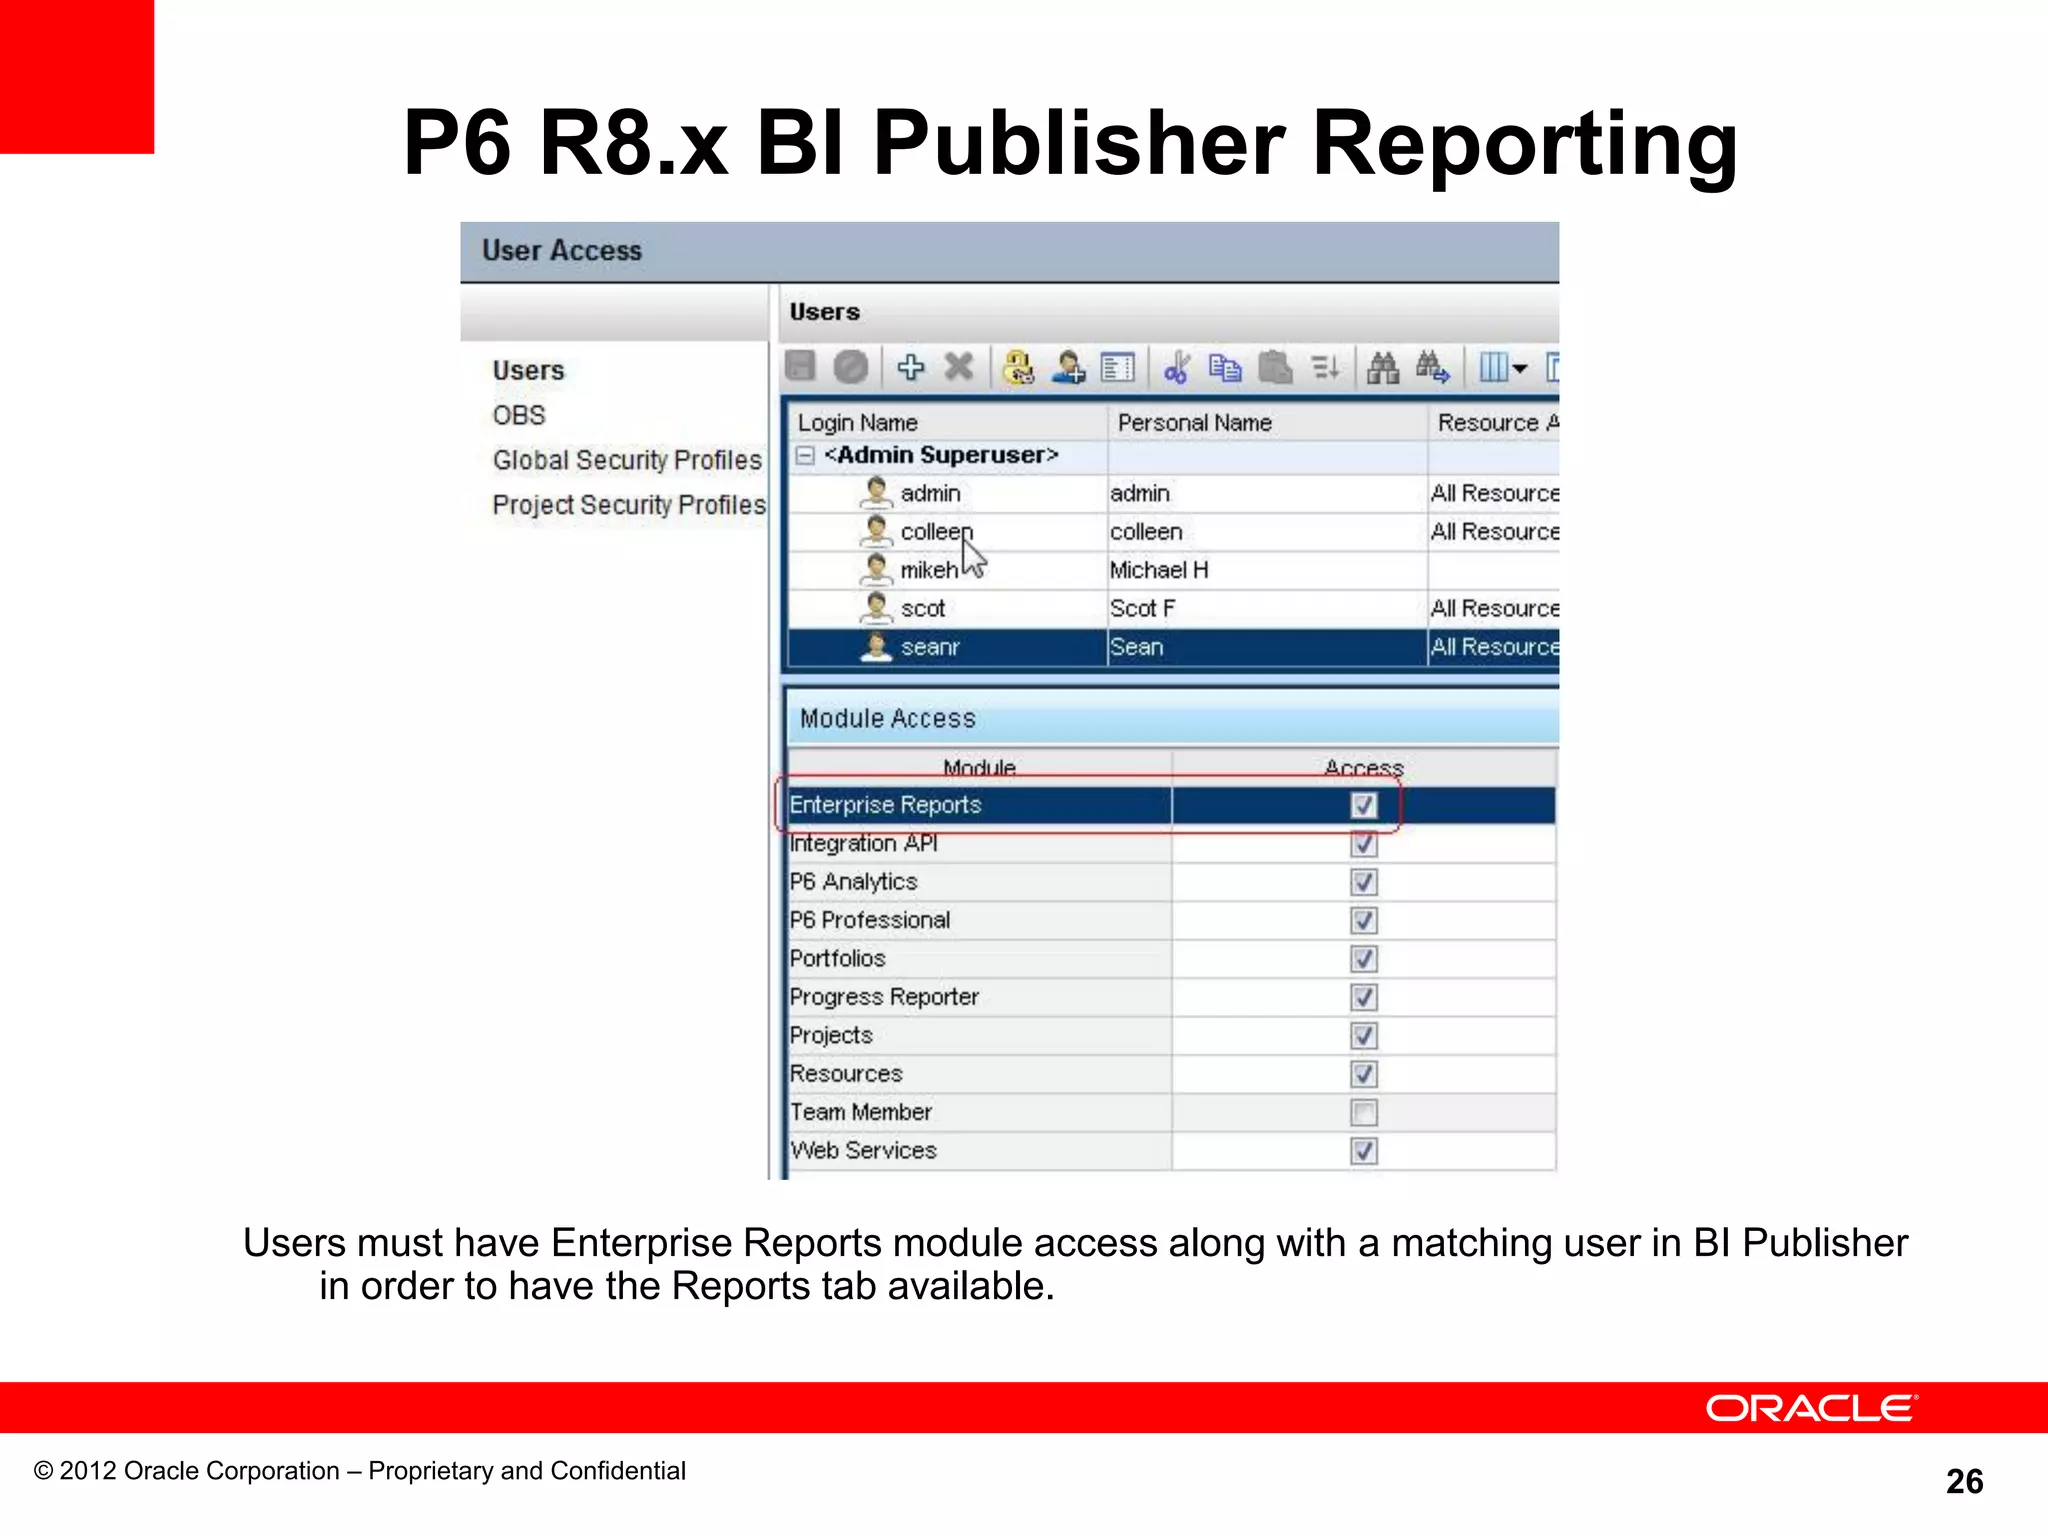2048x1536 pixels.
Task: Select the Resources module row
Action: click(1172, 1074)
